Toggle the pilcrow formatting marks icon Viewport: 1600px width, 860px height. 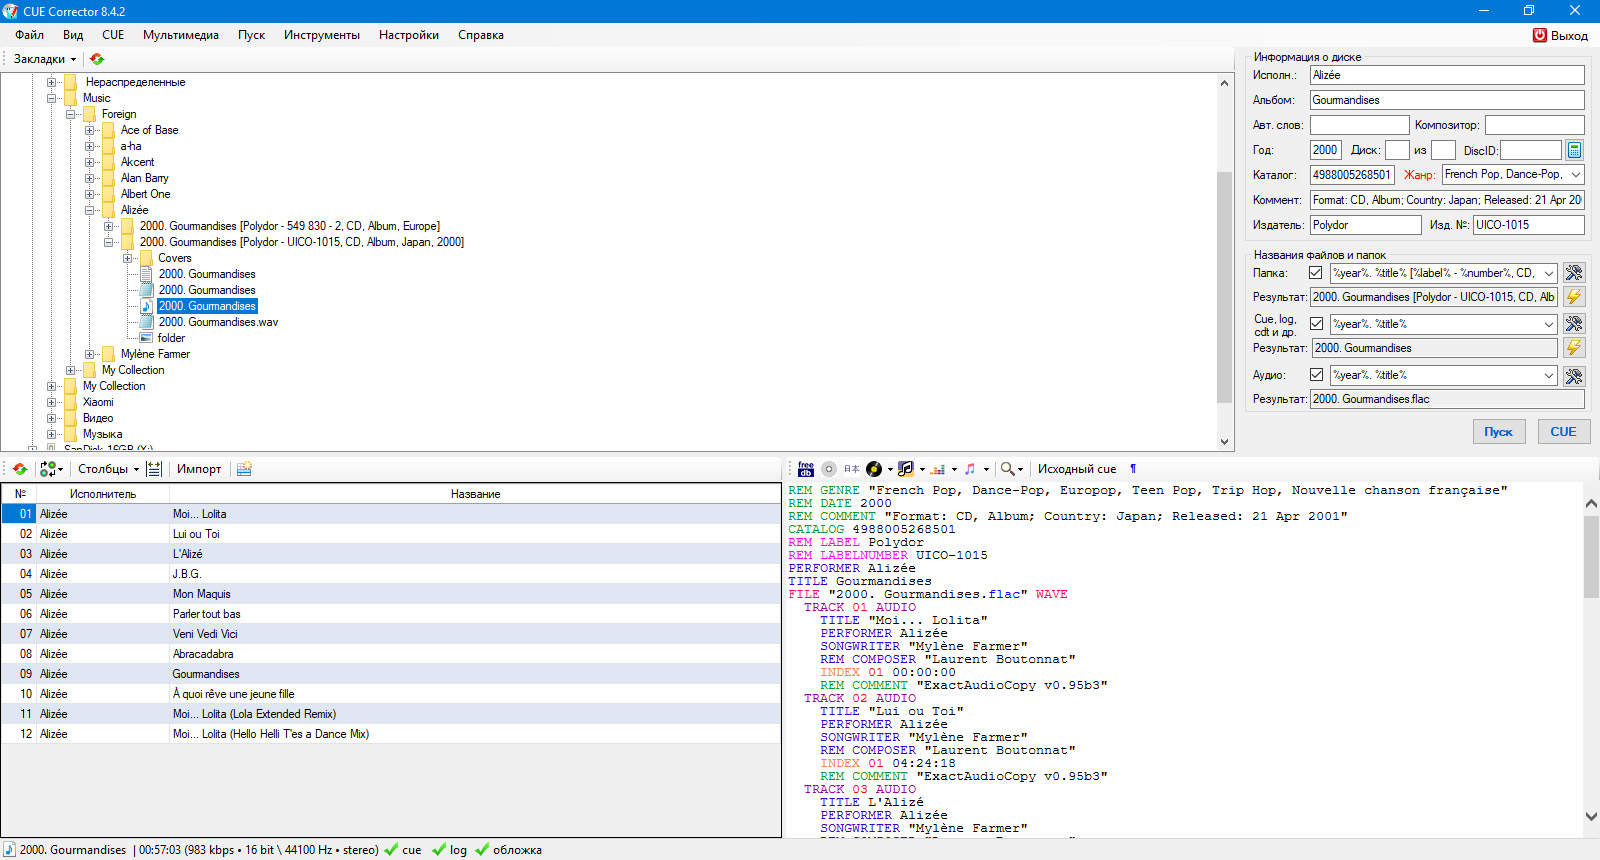point(1133,469)
